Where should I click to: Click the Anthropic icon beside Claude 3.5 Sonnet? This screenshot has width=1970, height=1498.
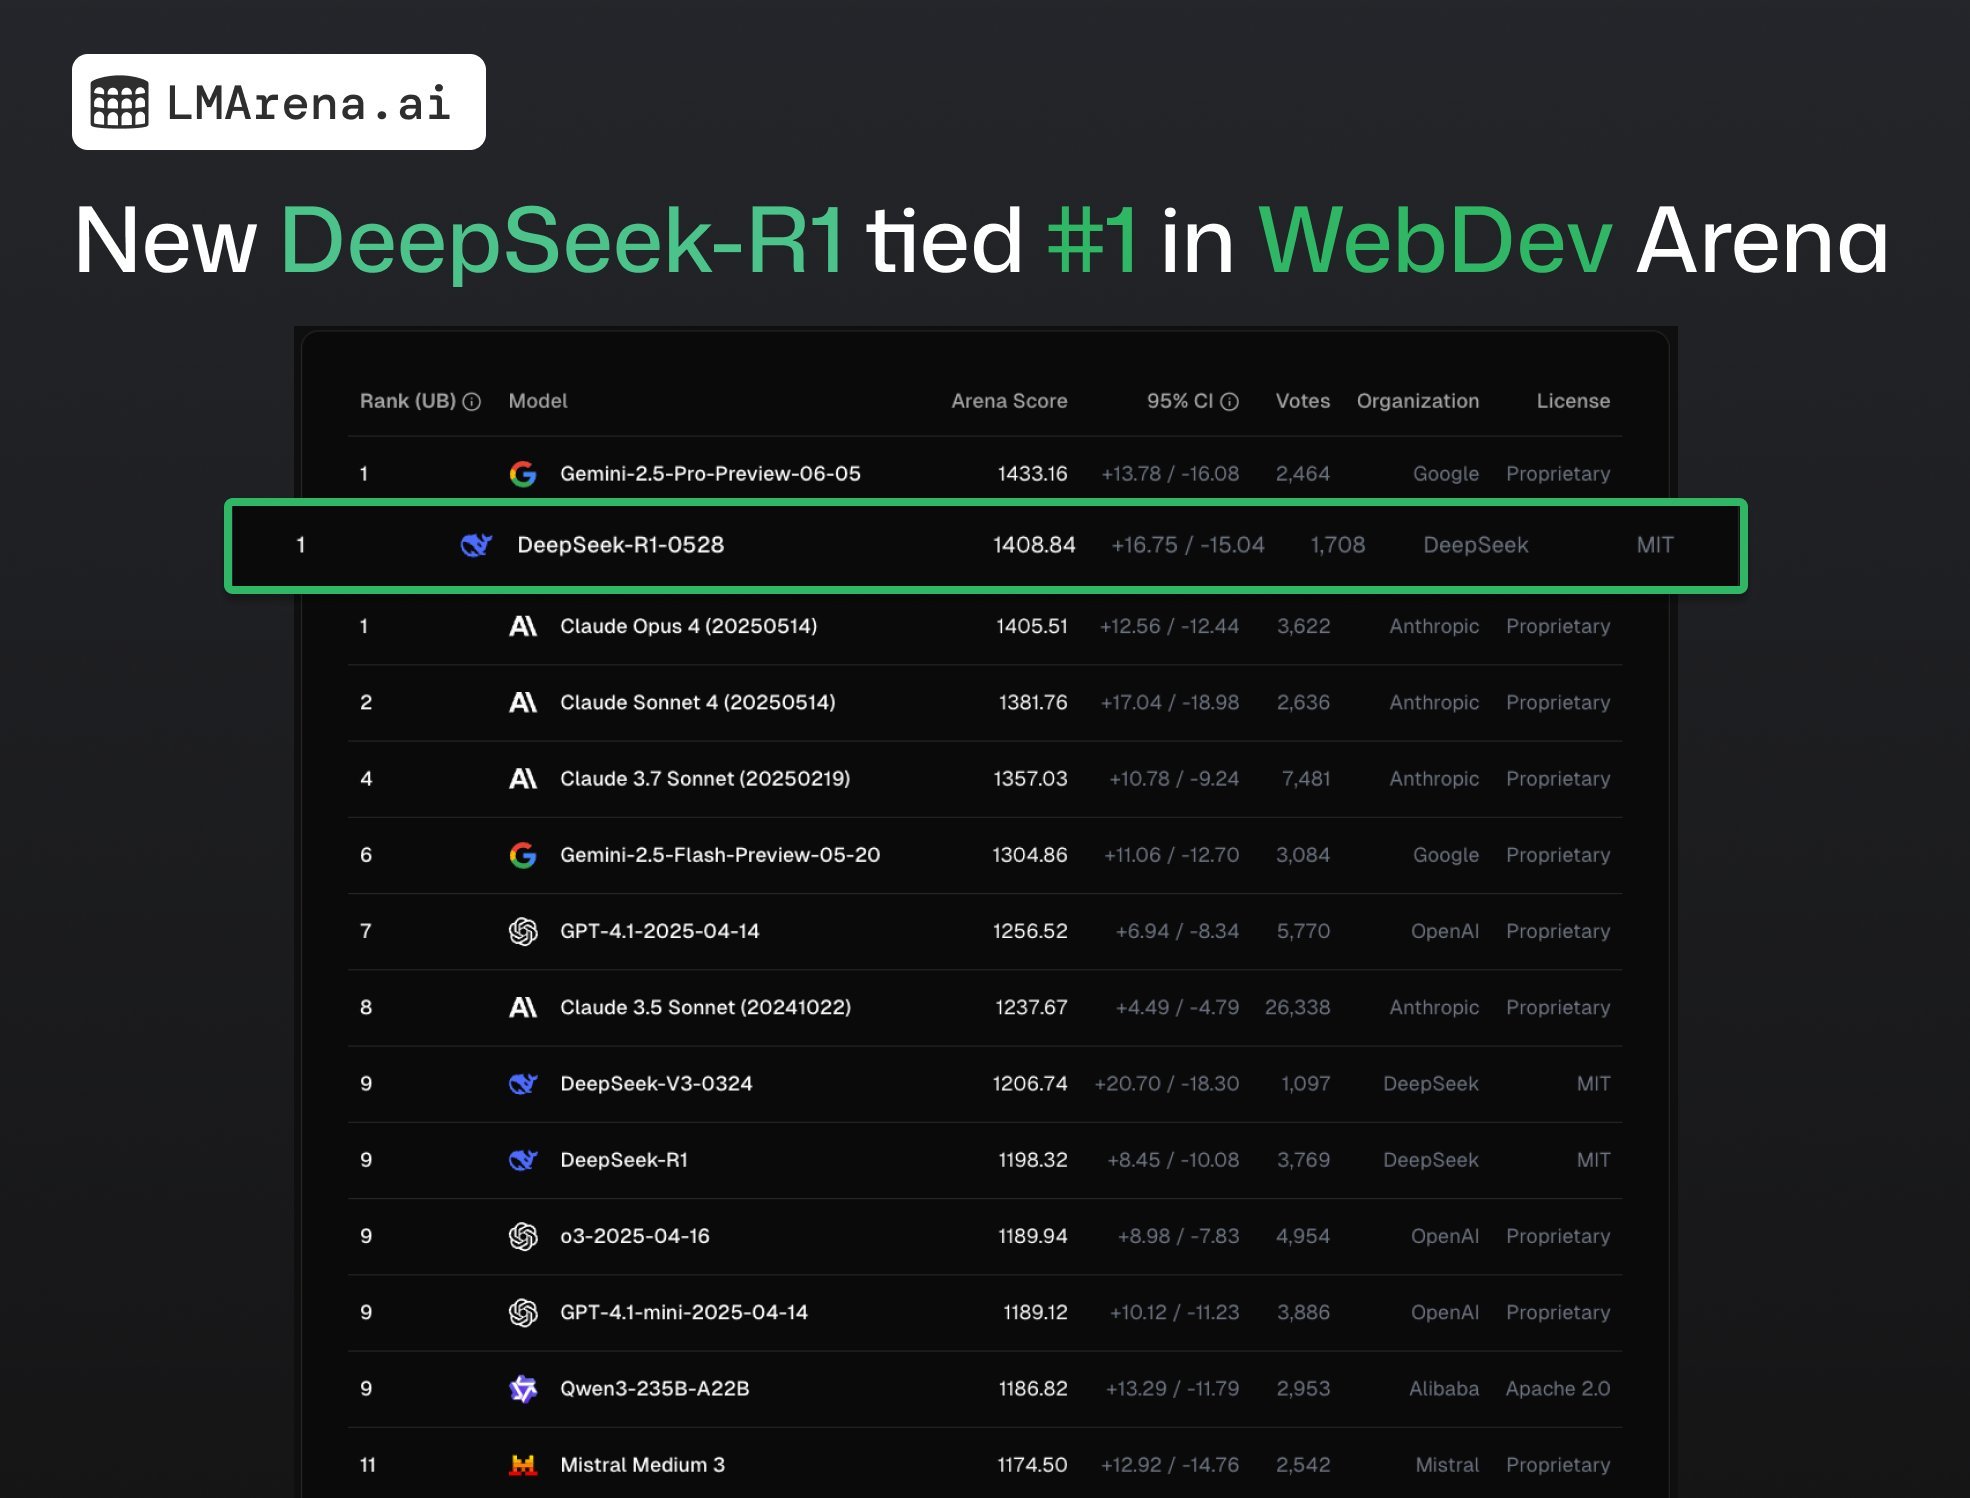(x=523, y=1007)
